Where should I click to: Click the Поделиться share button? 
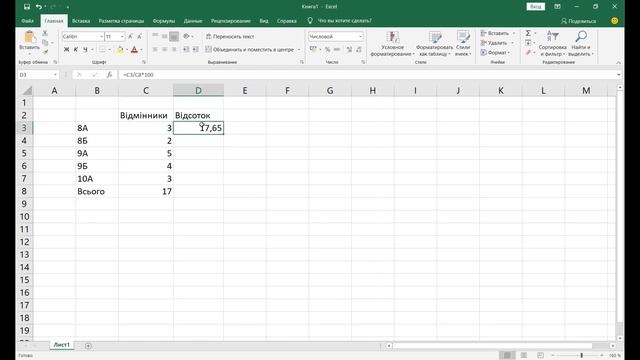579,21
